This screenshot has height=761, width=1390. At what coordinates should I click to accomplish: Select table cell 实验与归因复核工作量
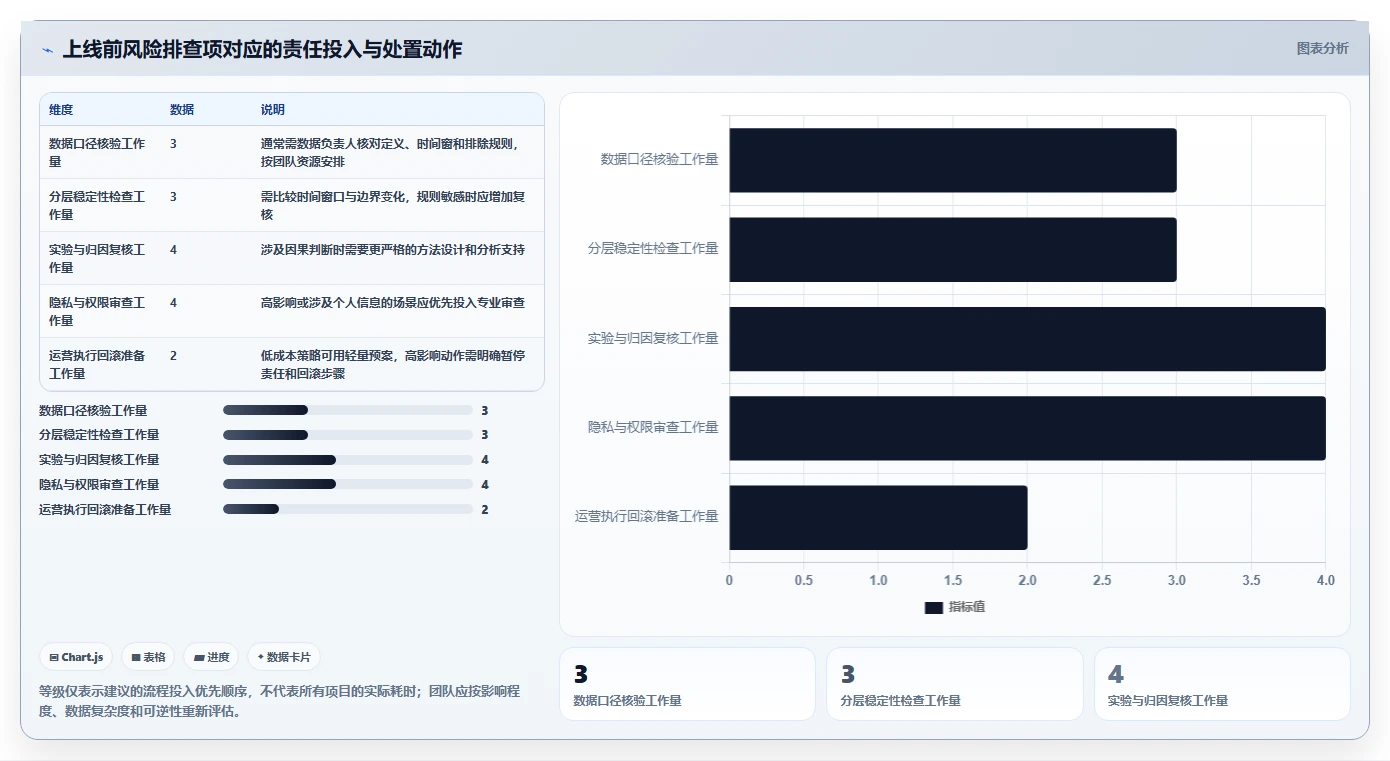(x=98, y=258)
